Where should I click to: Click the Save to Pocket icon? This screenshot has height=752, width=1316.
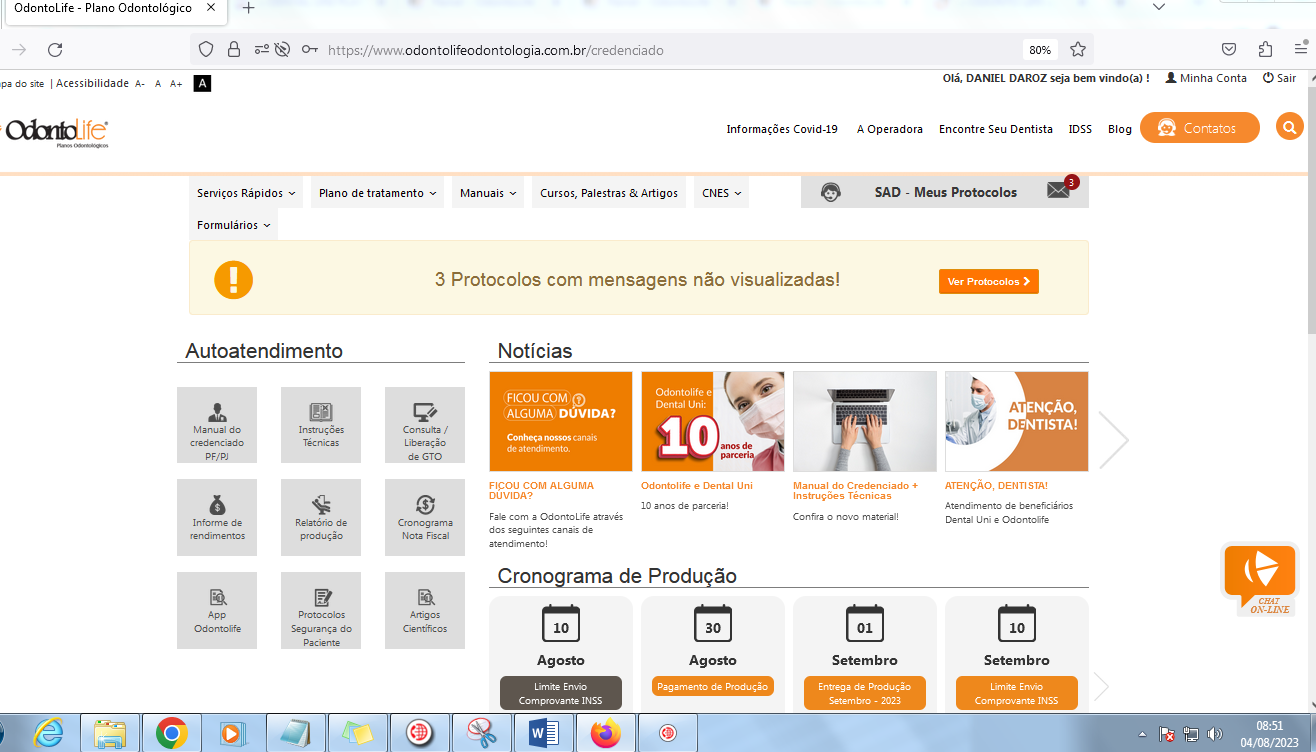(x=1229, y=50)
